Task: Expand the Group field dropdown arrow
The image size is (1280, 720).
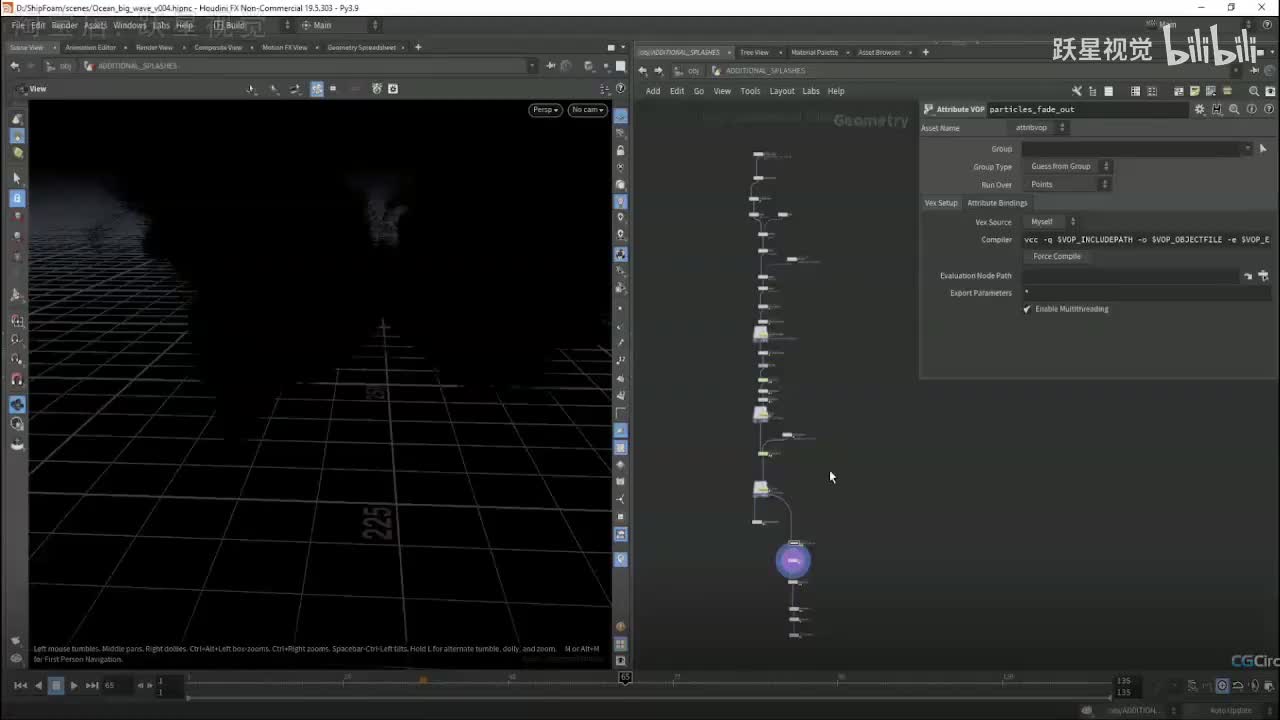Action: (x=1247, y=149)
